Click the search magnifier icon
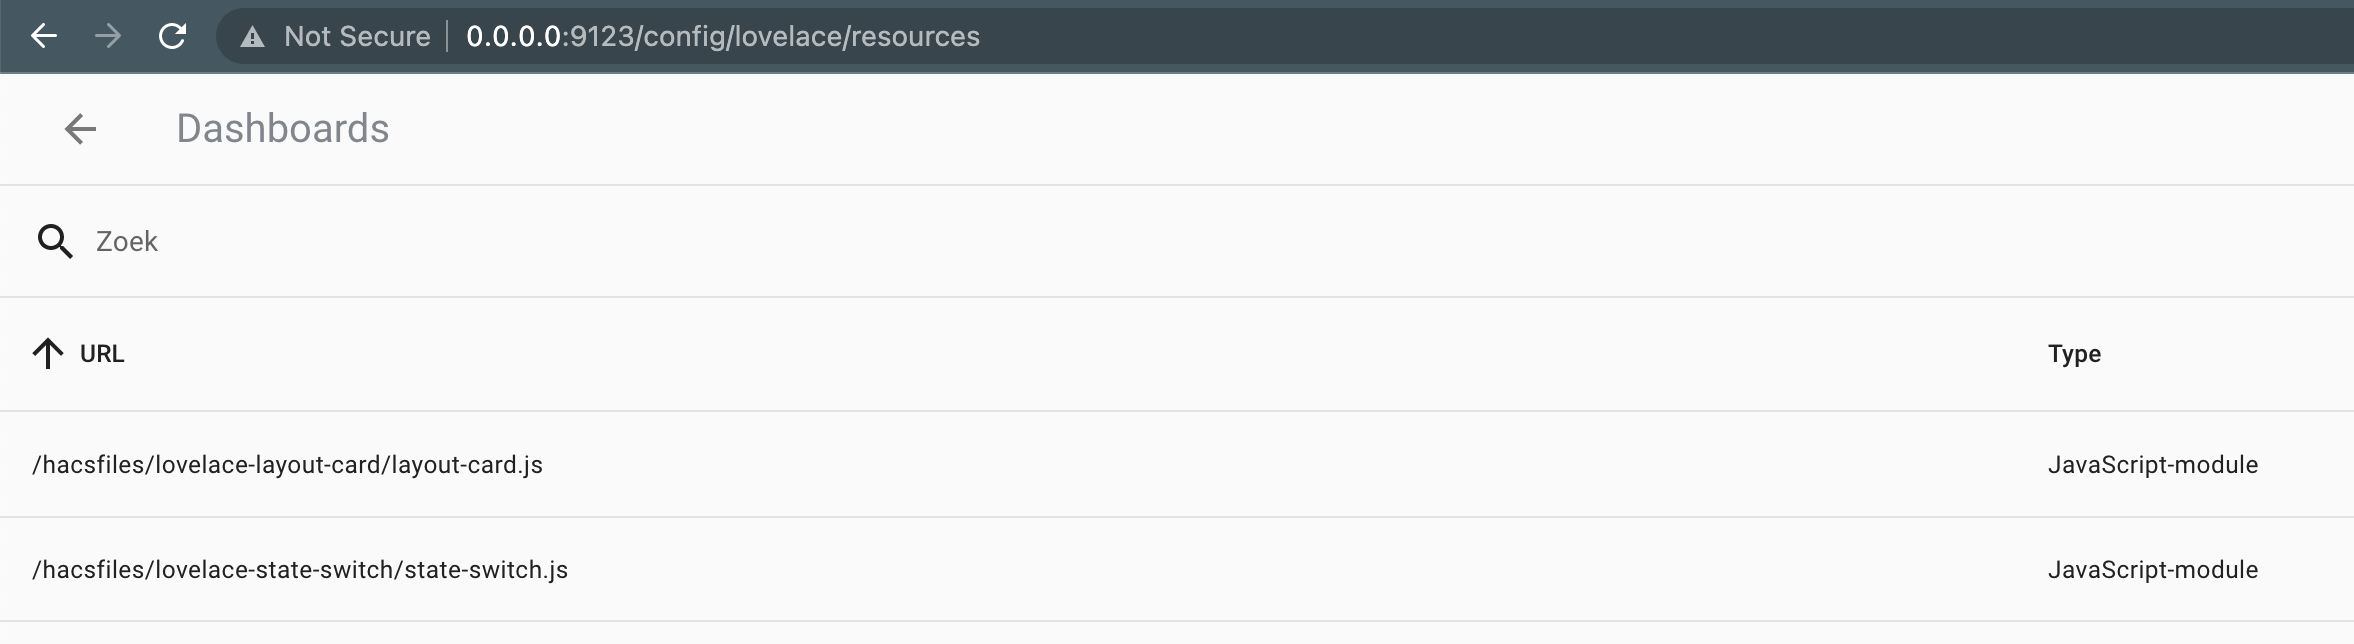Viewport: 2354px width, 644px height. tap(56, 240)
